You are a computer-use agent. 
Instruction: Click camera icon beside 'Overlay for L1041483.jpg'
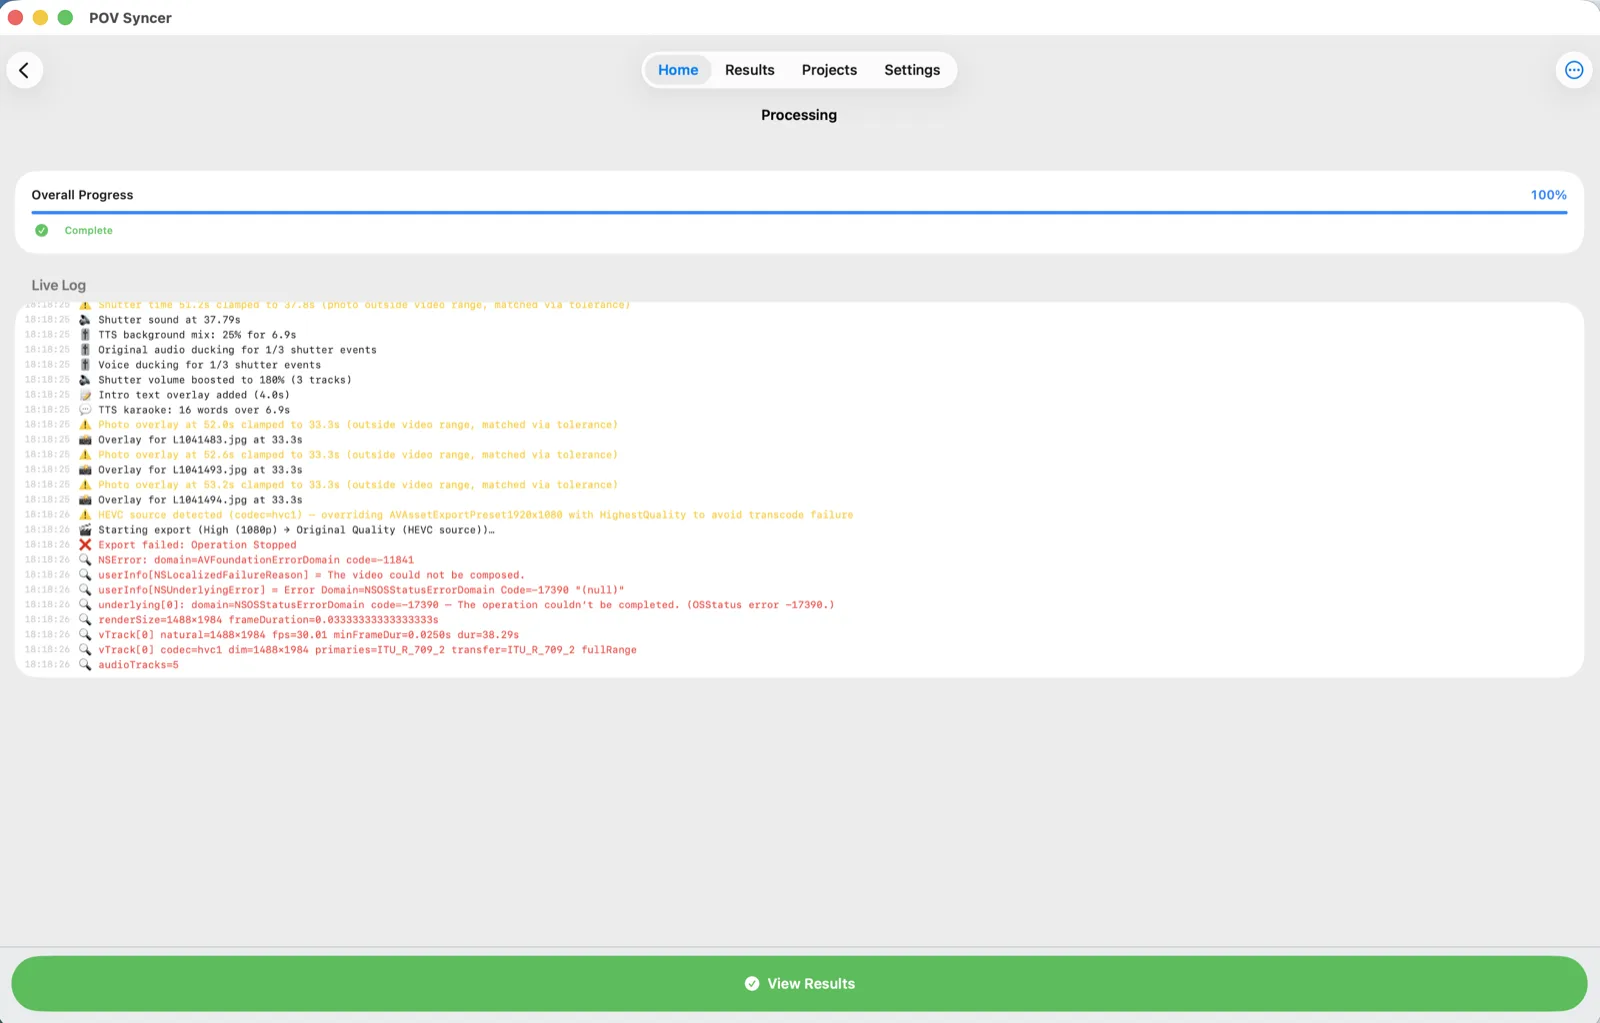pos(85,440)
